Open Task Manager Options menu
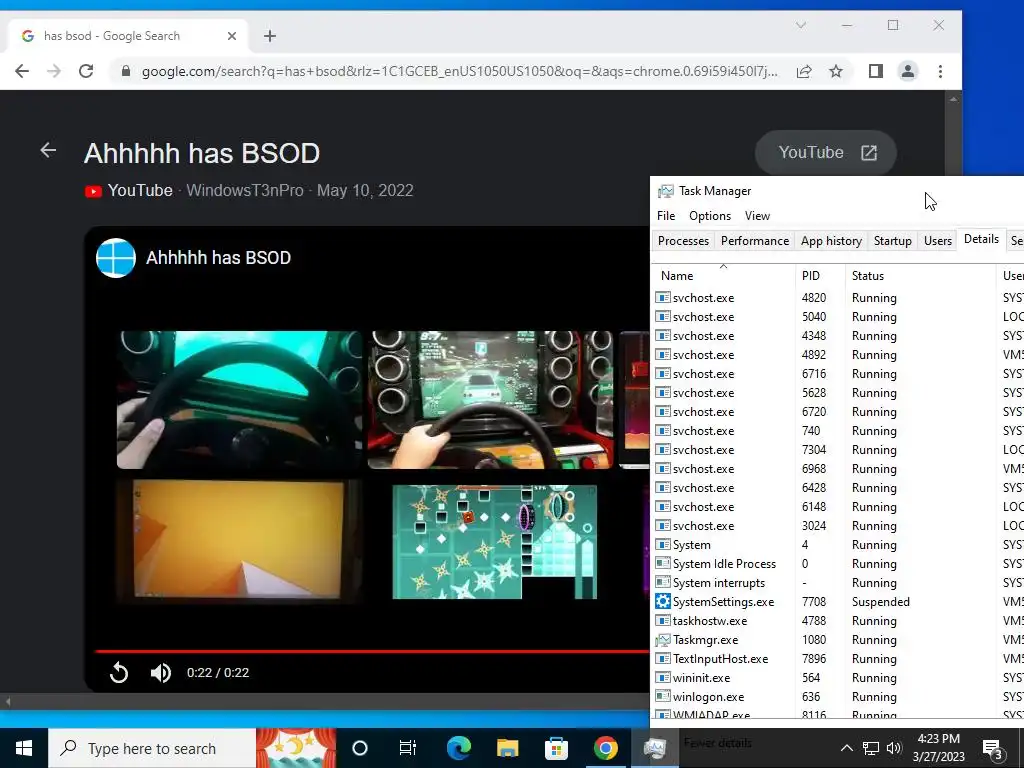1024x768 pixels. (710, 216)
